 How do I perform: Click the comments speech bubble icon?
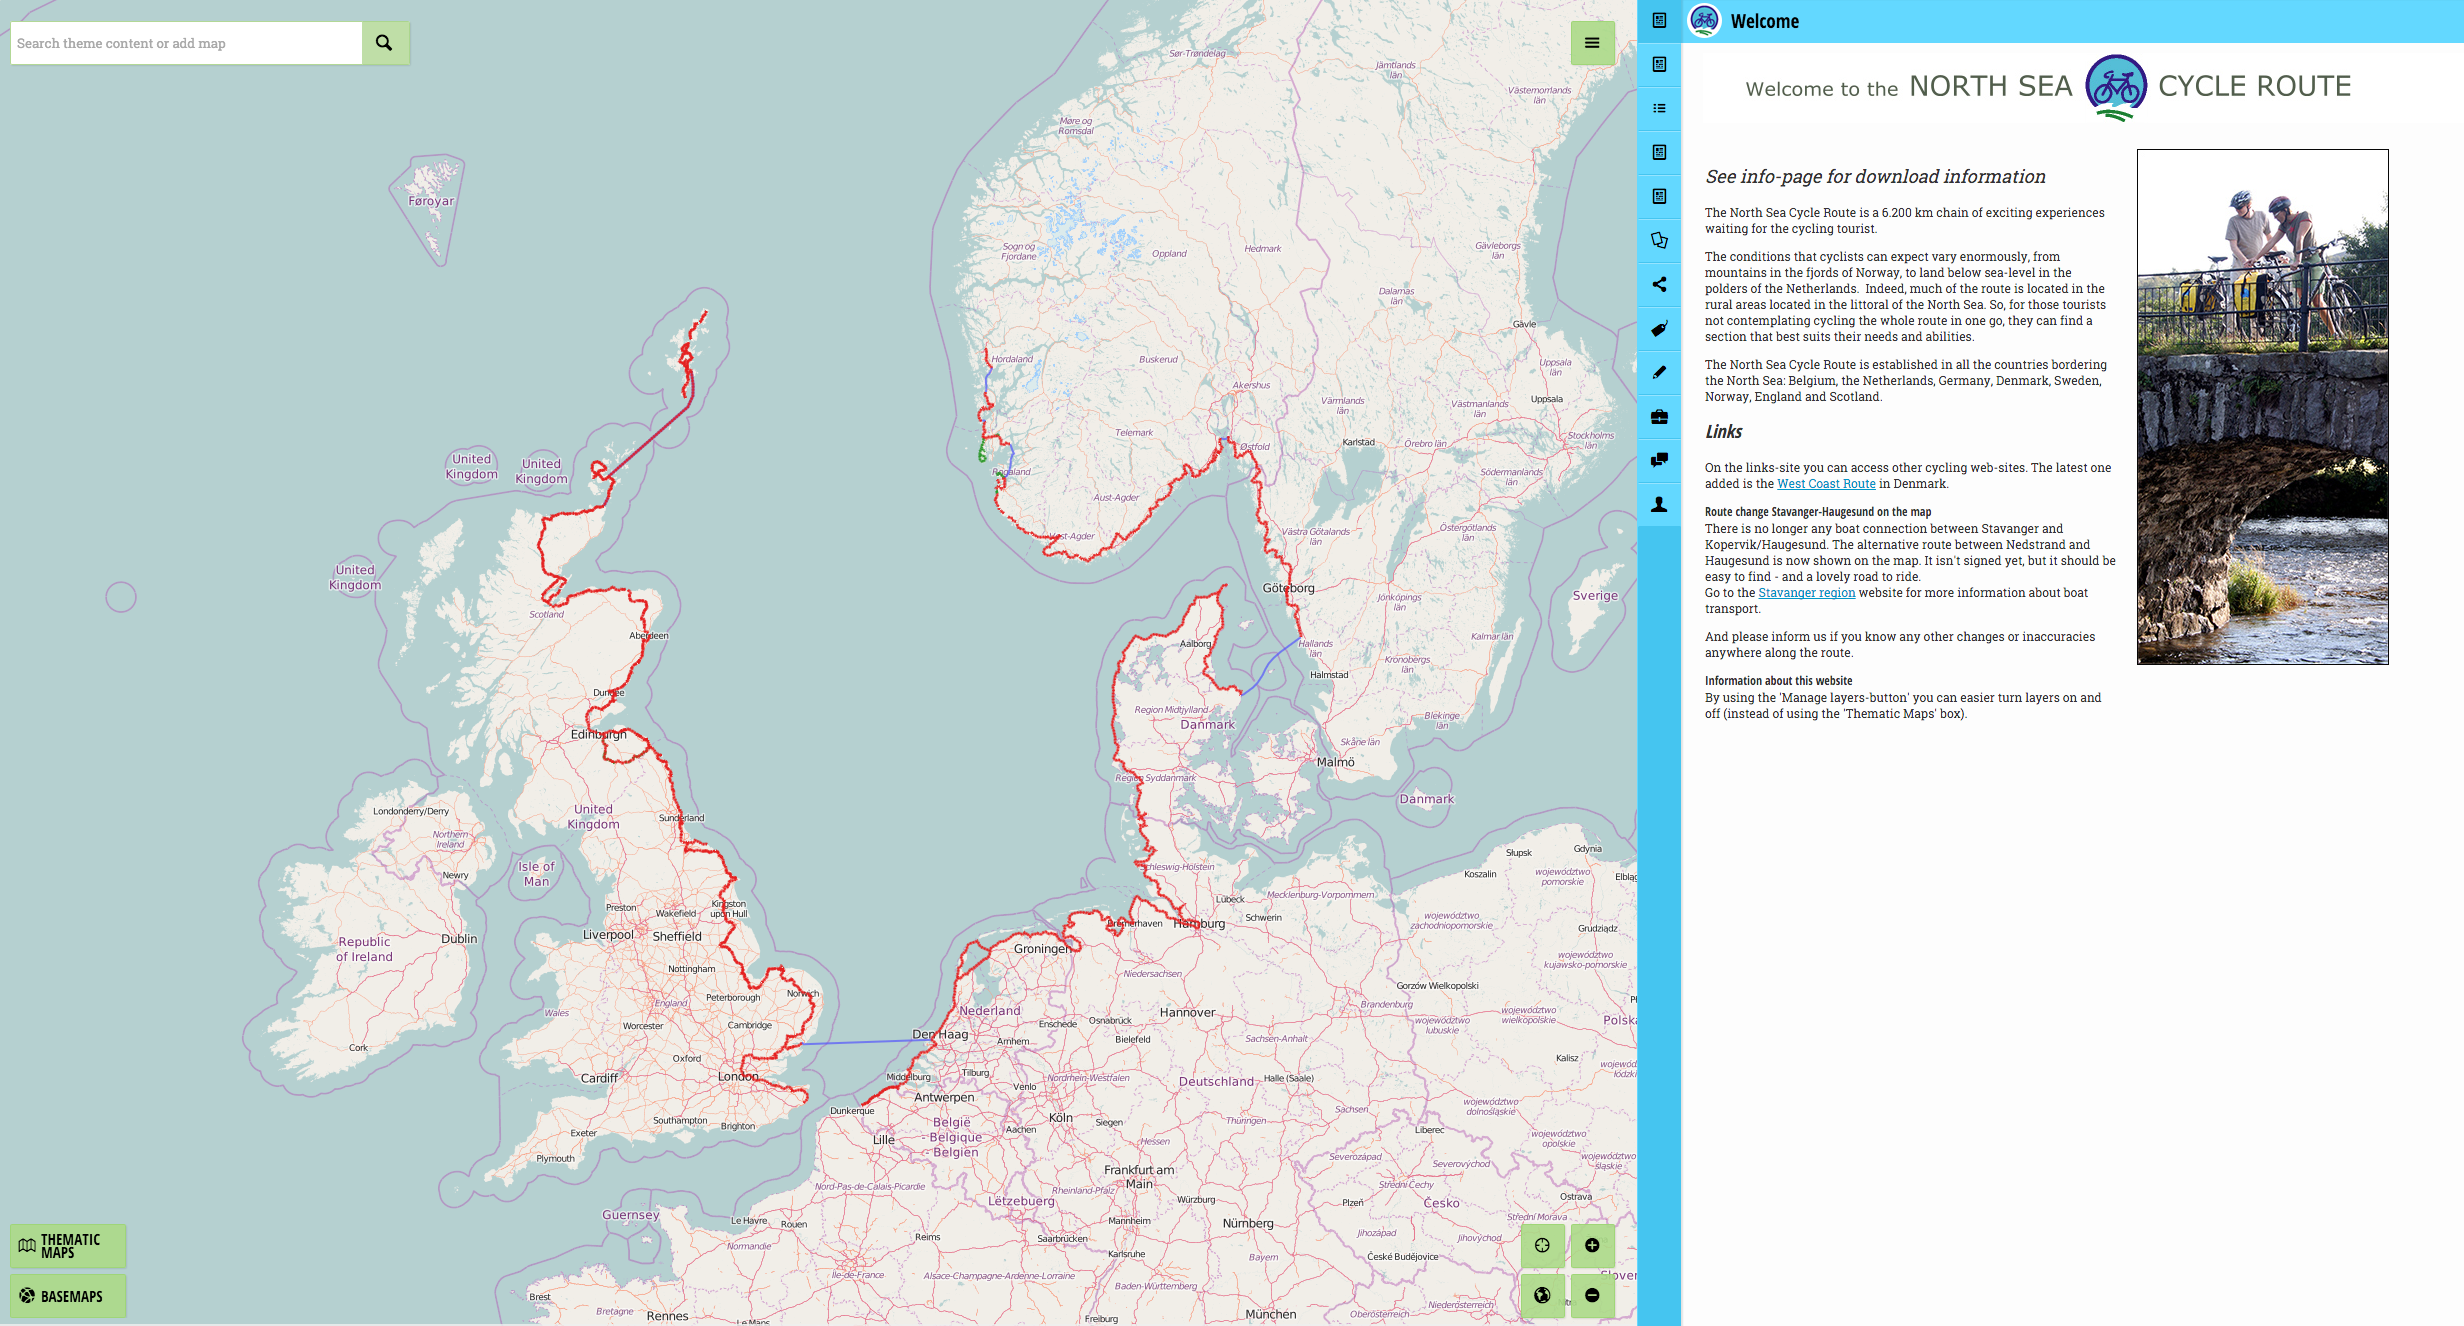point(1659,460)
